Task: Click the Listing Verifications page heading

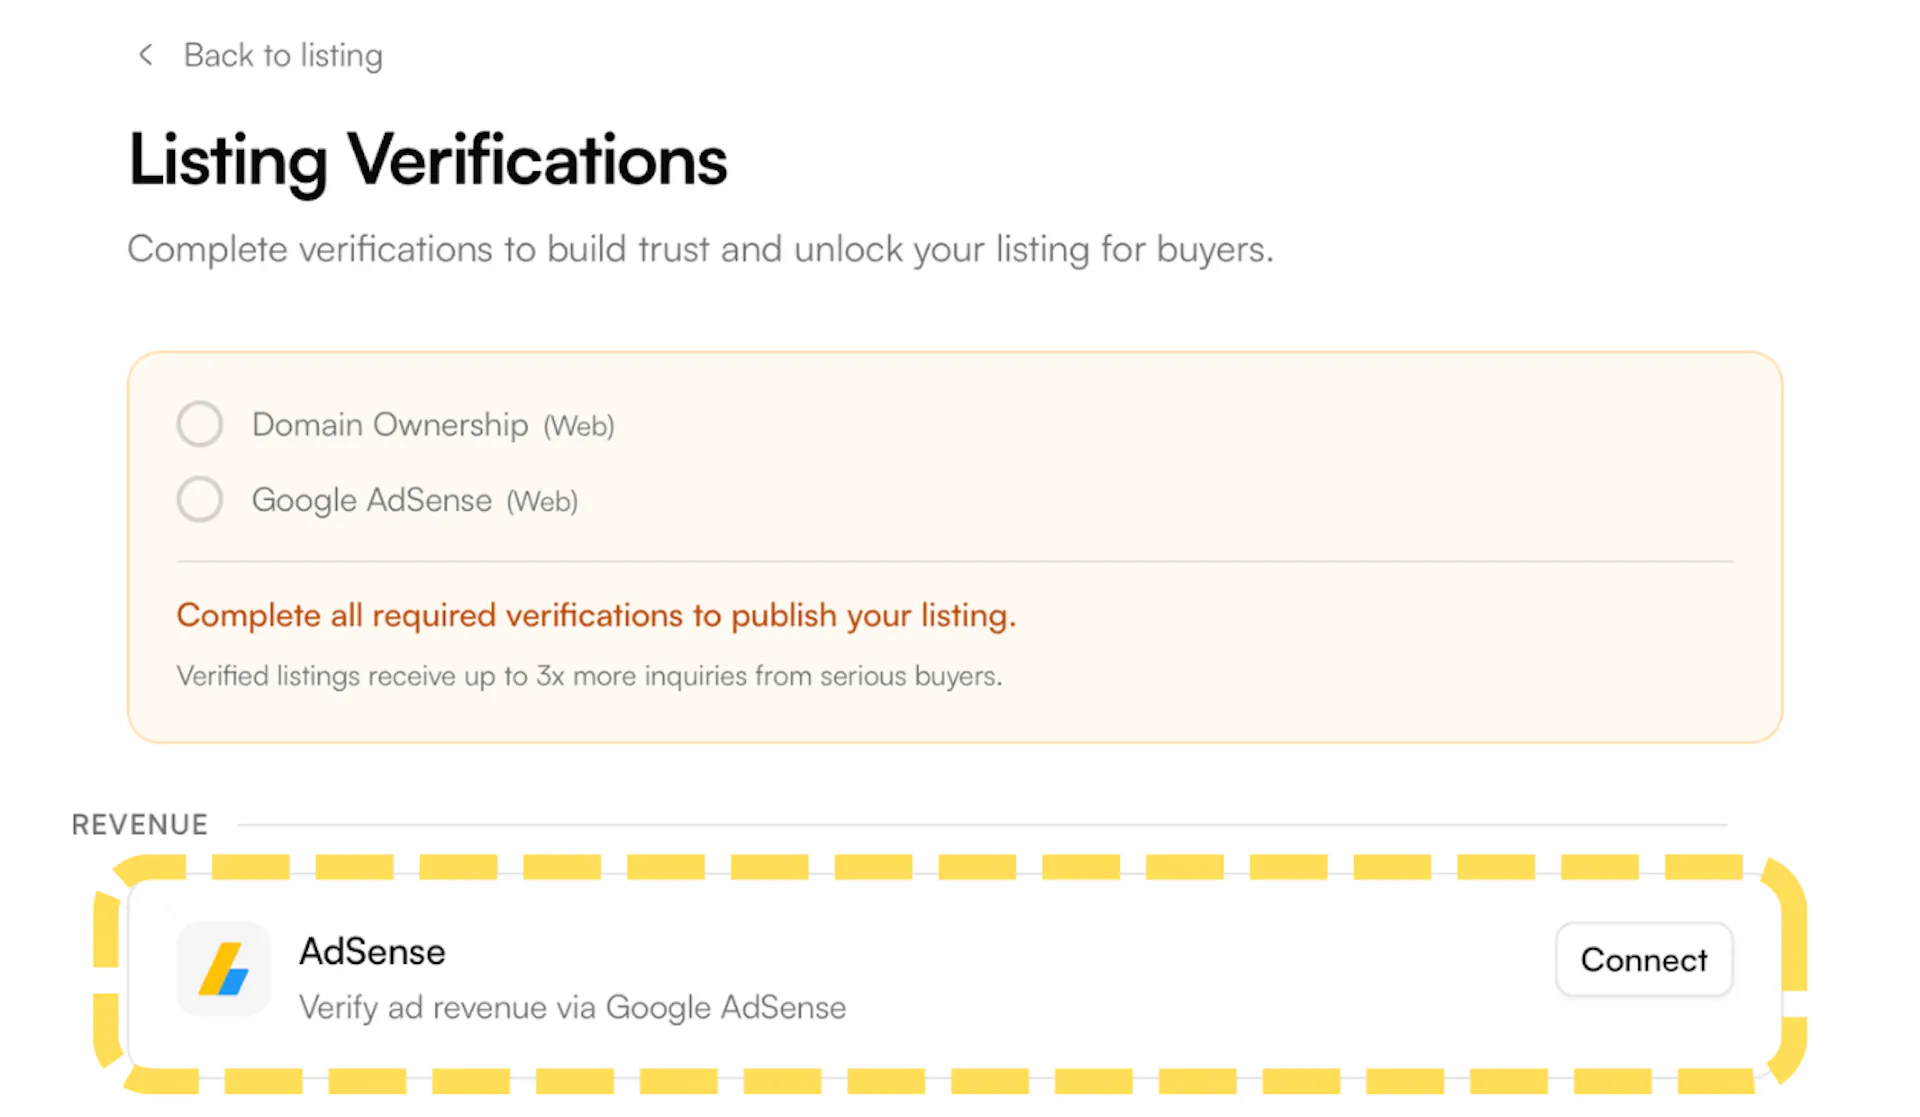Action: (x=428, y=160)
